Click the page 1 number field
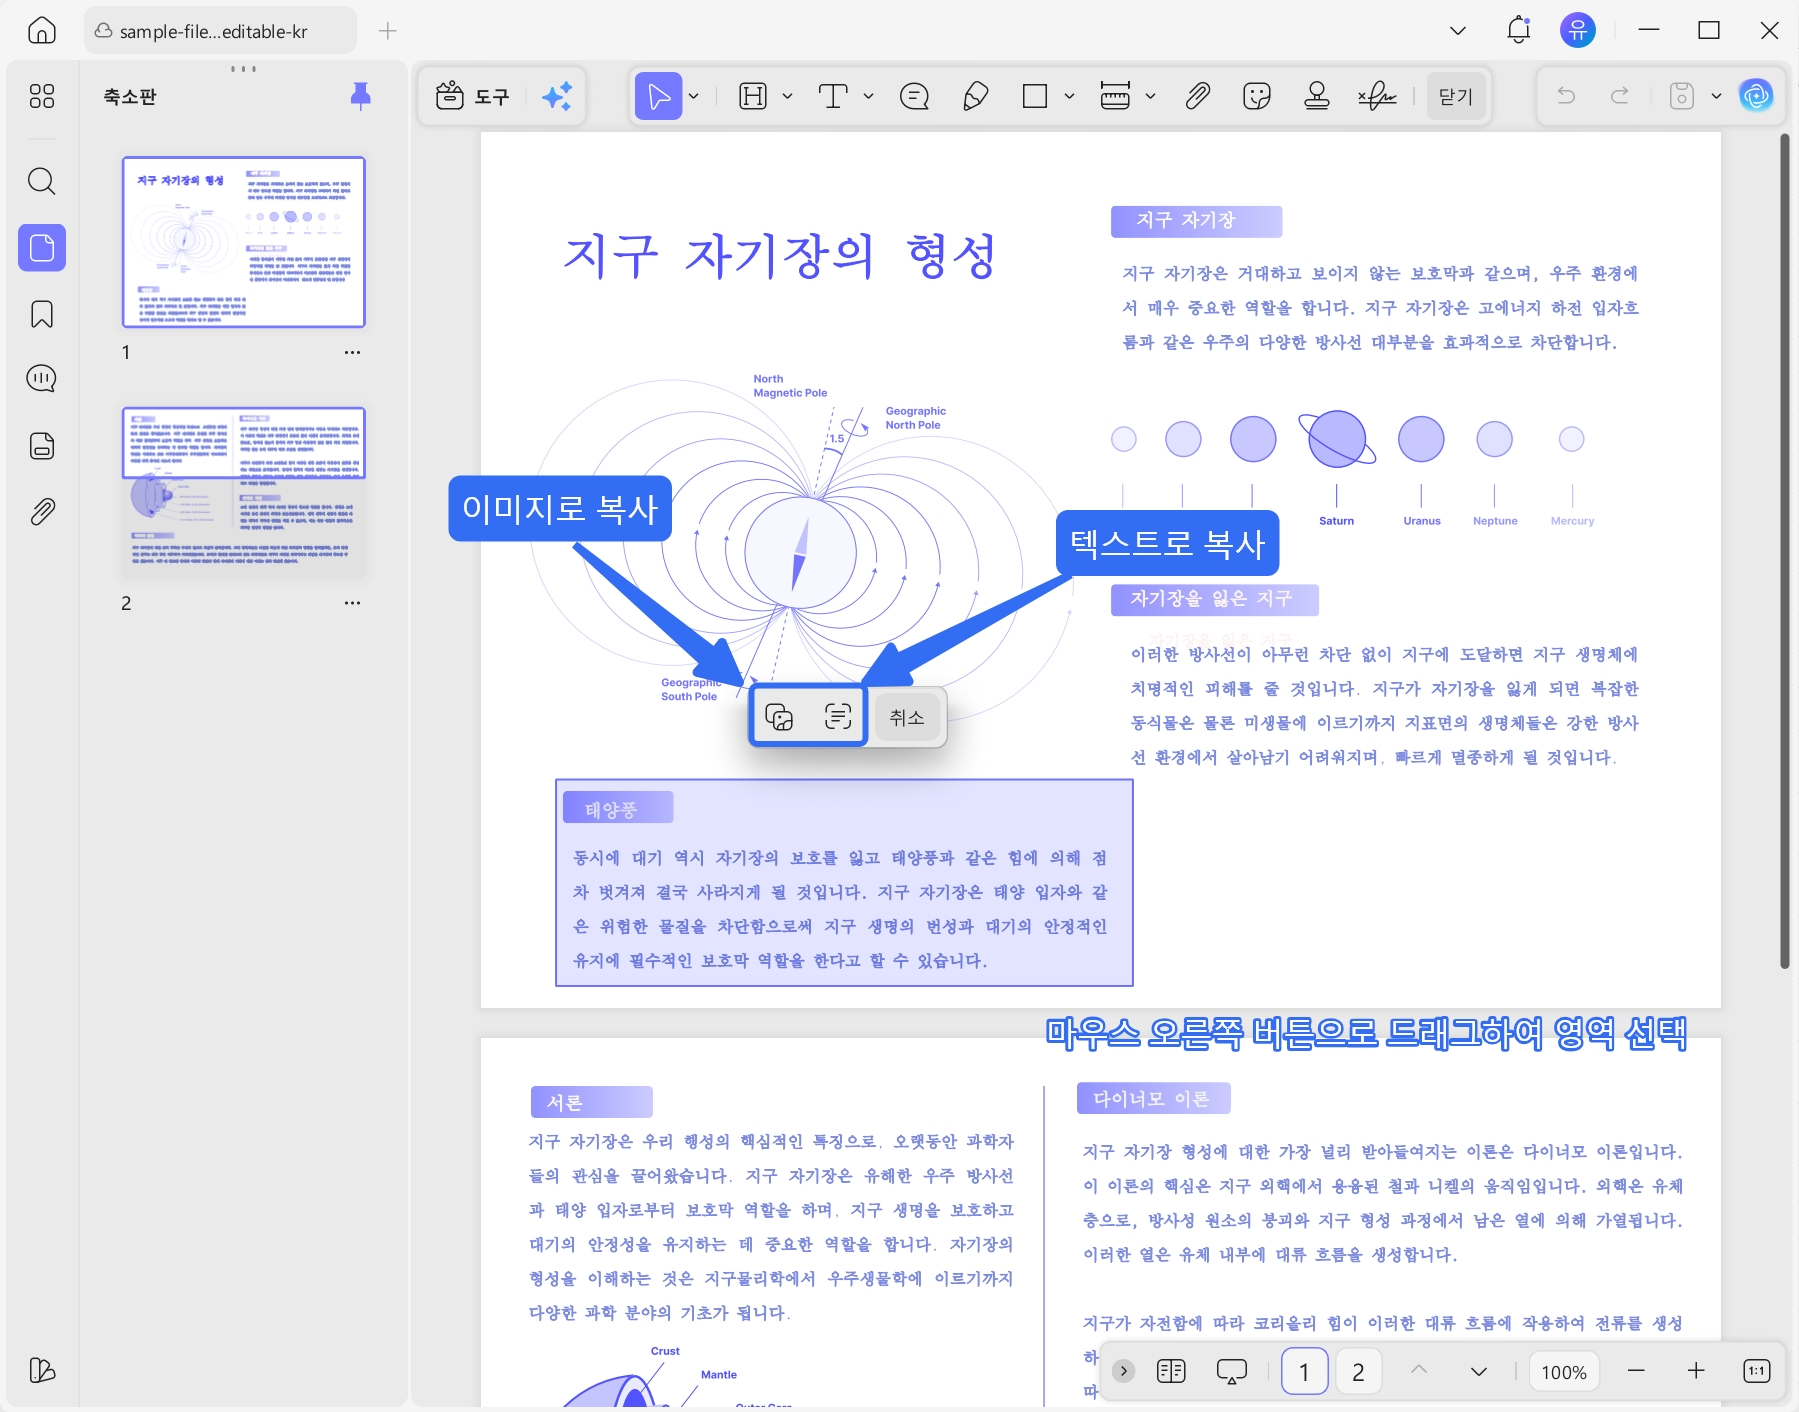Image resolution: width=1799 pixels, height=1412 pixels. tap(1304, 1371)
